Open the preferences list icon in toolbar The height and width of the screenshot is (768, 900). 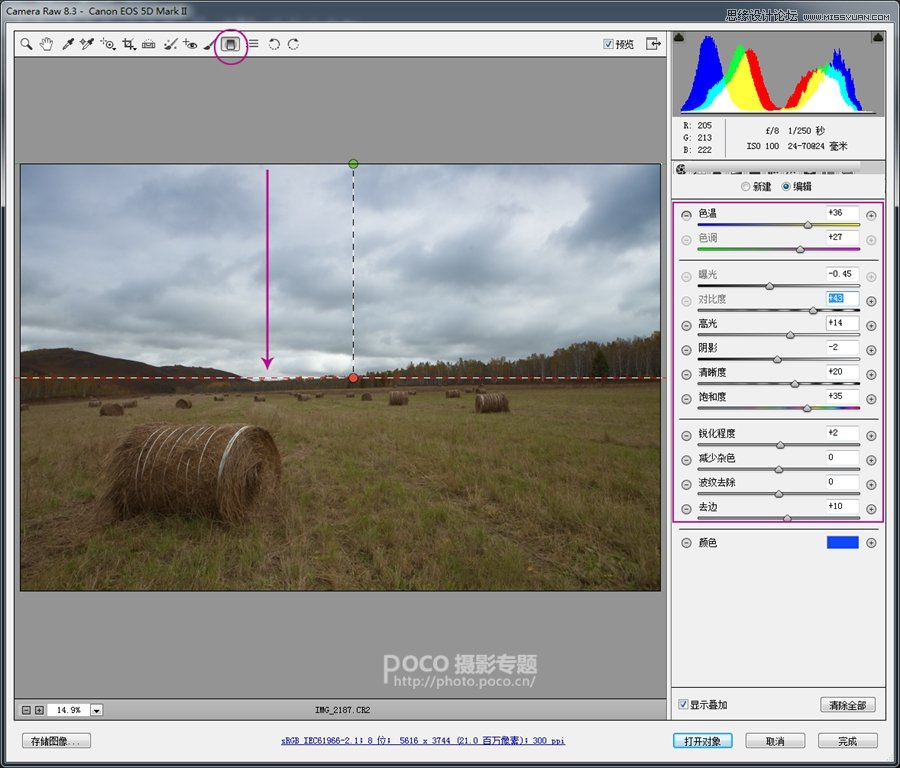click(253, 44)
